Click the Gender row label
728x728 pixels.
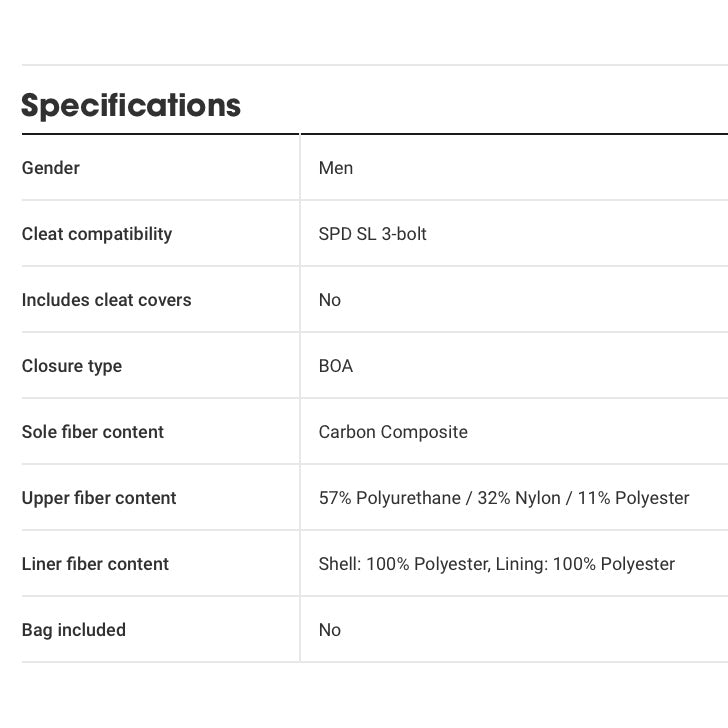click(51, 168)
